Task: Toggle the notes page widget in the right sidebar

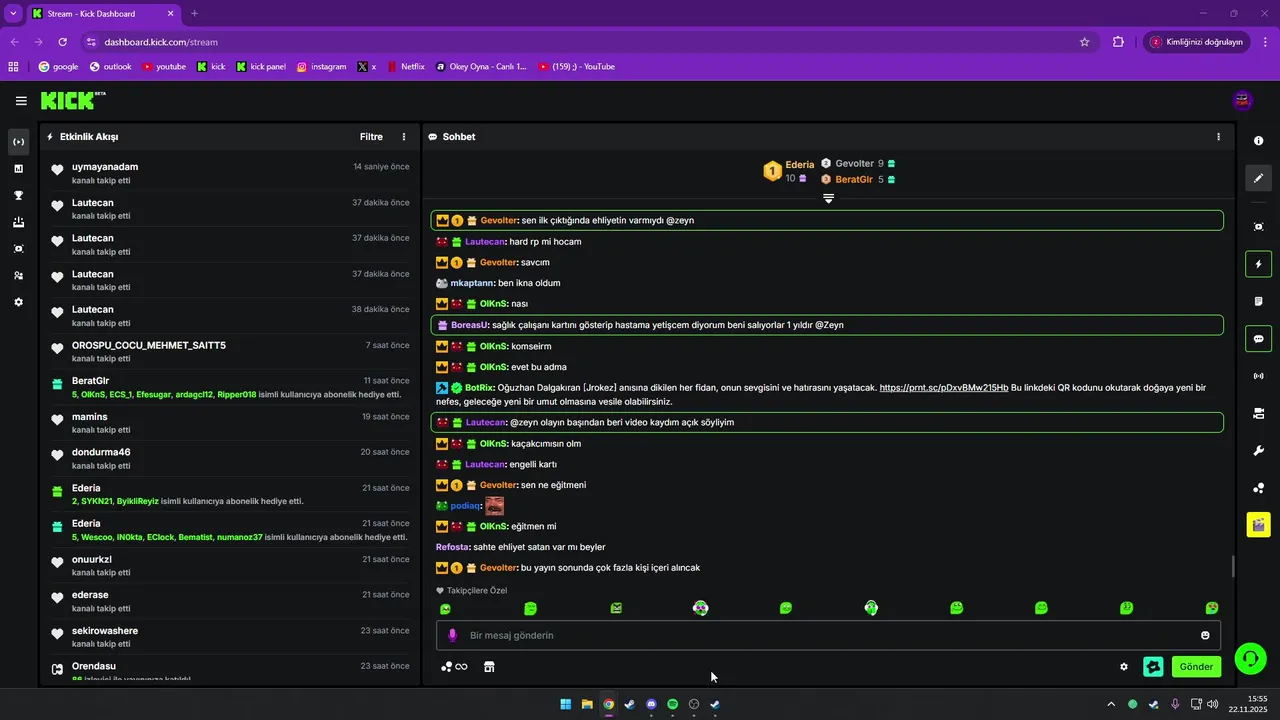Action: (x=1259, y=301)
